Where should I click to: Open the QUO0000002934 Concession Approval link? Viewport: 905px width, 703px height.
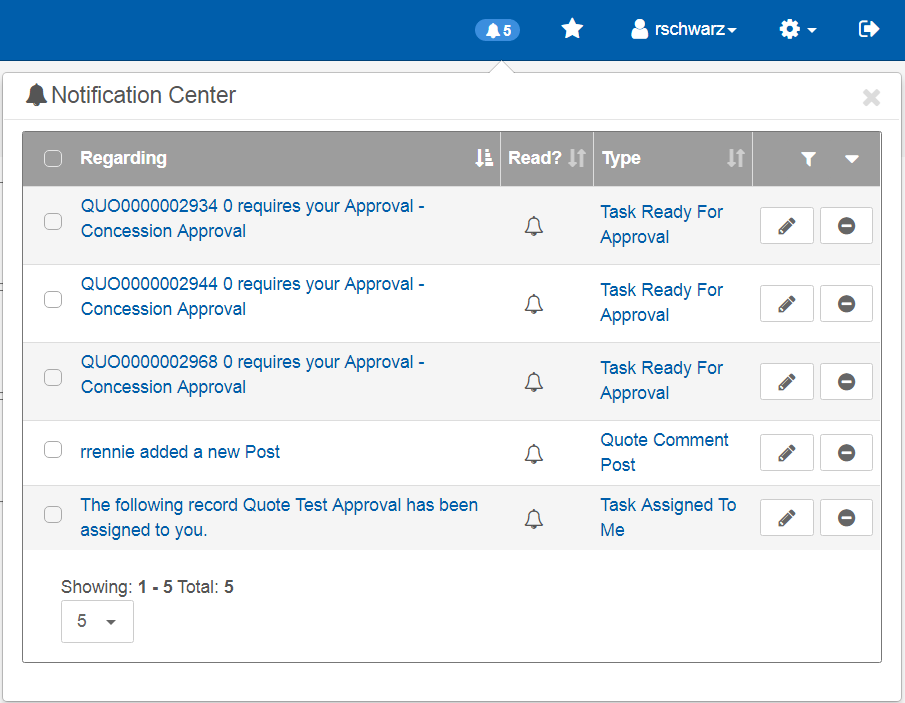click(252, 218)
